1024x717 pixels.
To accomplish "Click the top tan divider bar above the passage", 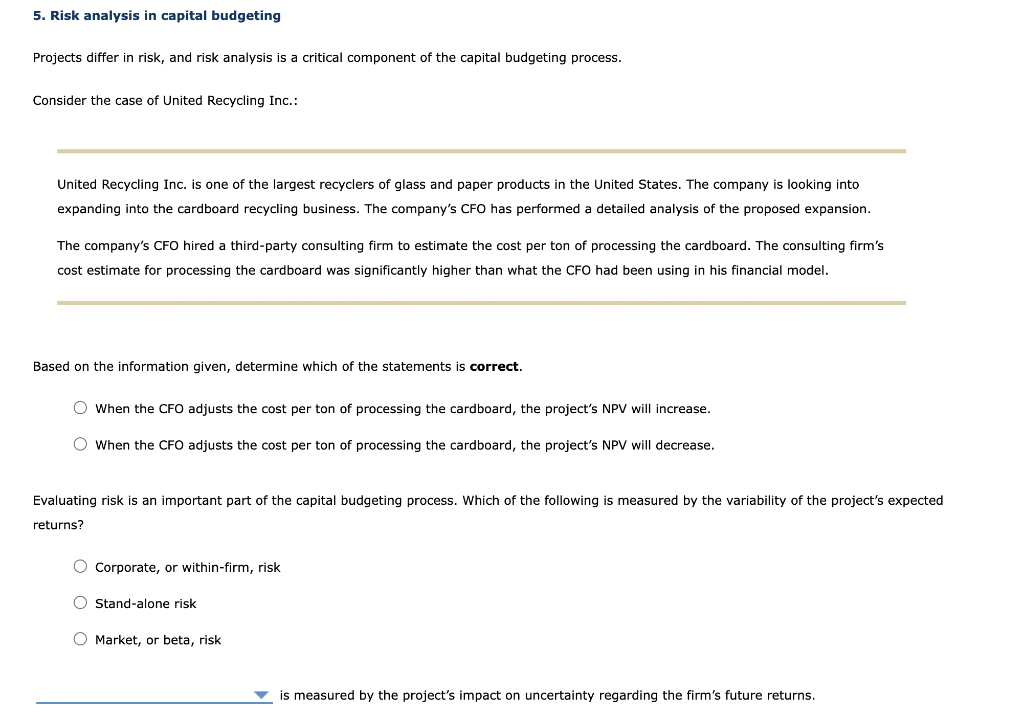I will tap(480, 150).
